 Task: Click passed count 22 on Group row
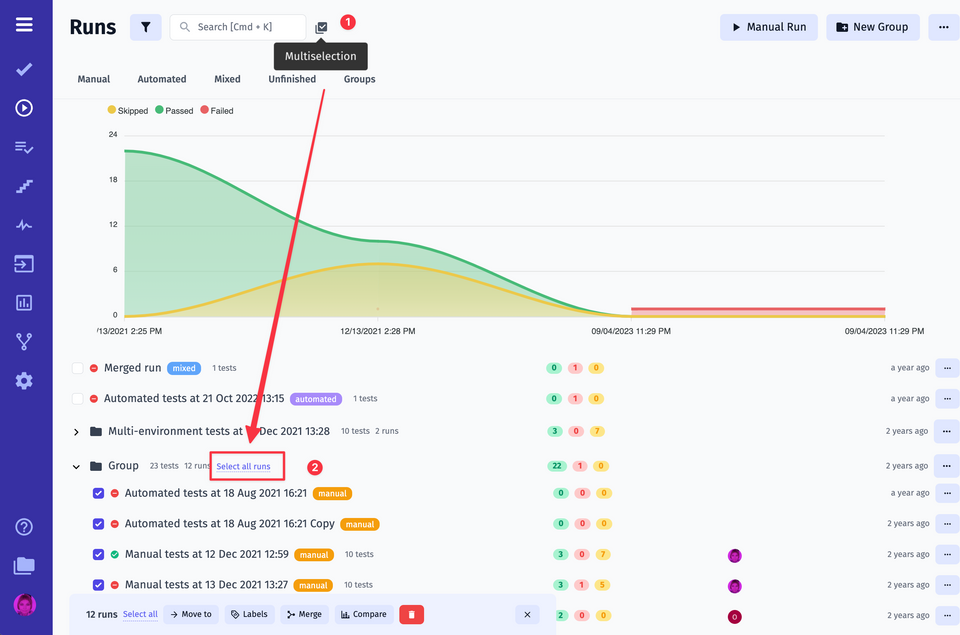[x=557, y=466]
